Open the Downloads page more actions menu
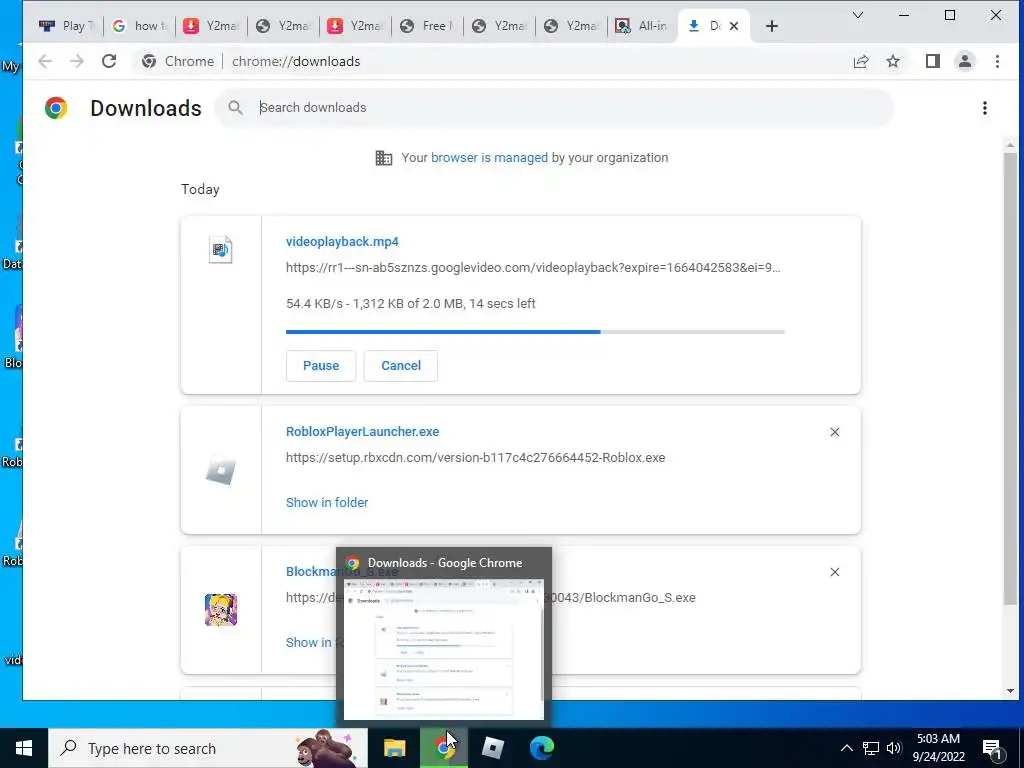Image resolution: width=1024 pixels, height=768 pixels. 985,108
